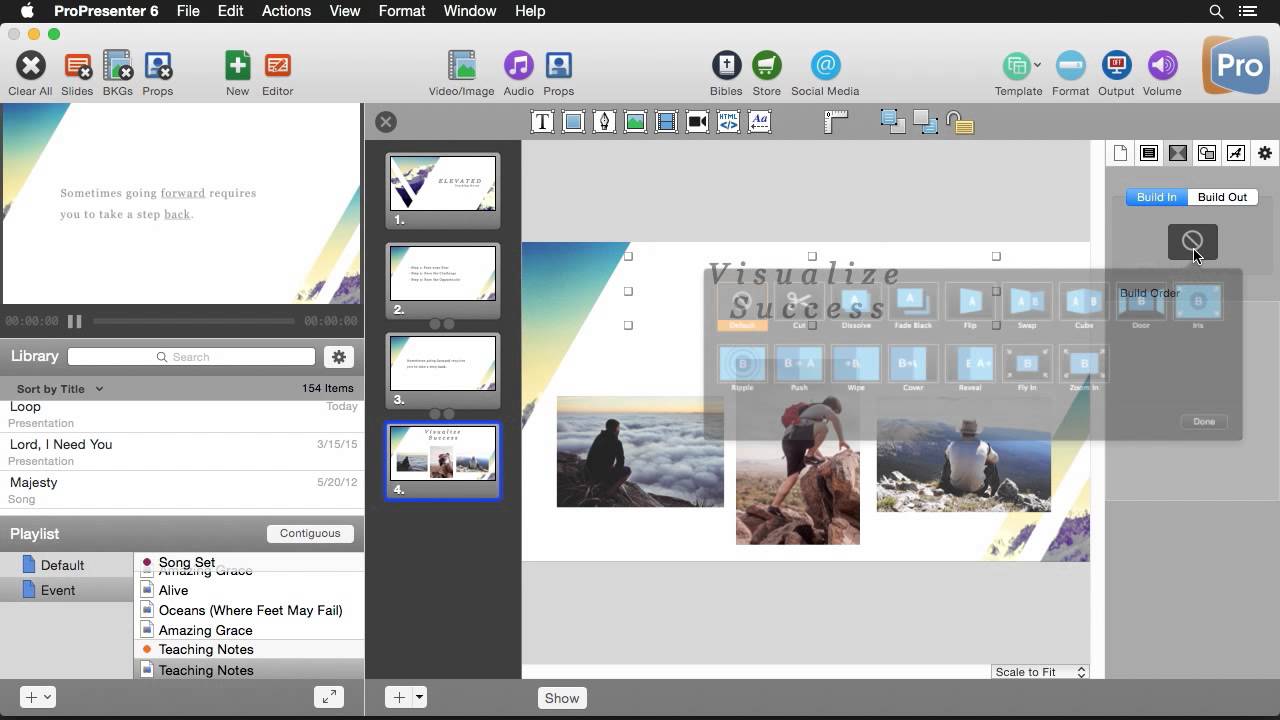Image resolution: width=1280 pixels, height=720 pixels.
Task: Add live video camera object
Action: (697, 122)
